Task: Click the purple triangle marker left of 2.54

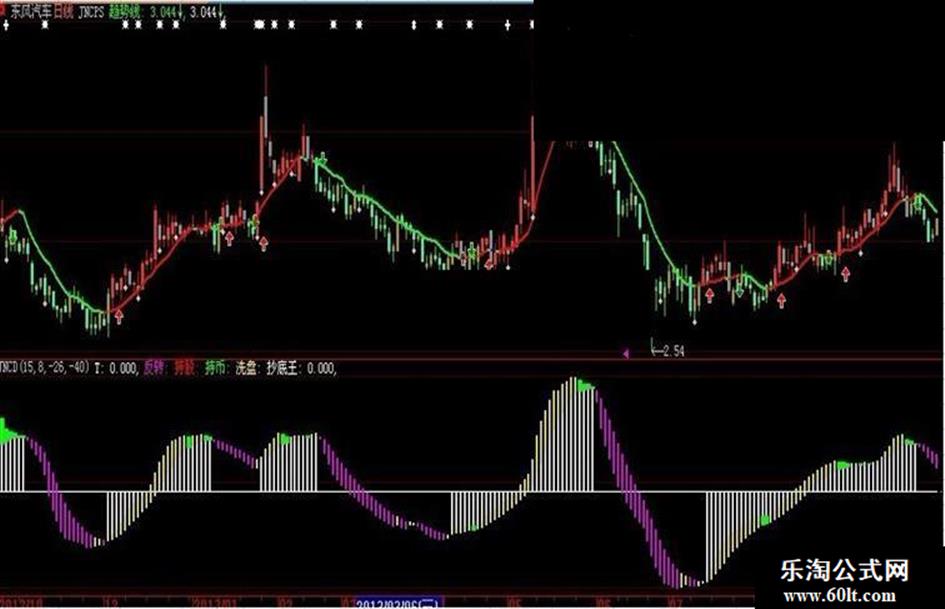Action: tap(626, 352)
